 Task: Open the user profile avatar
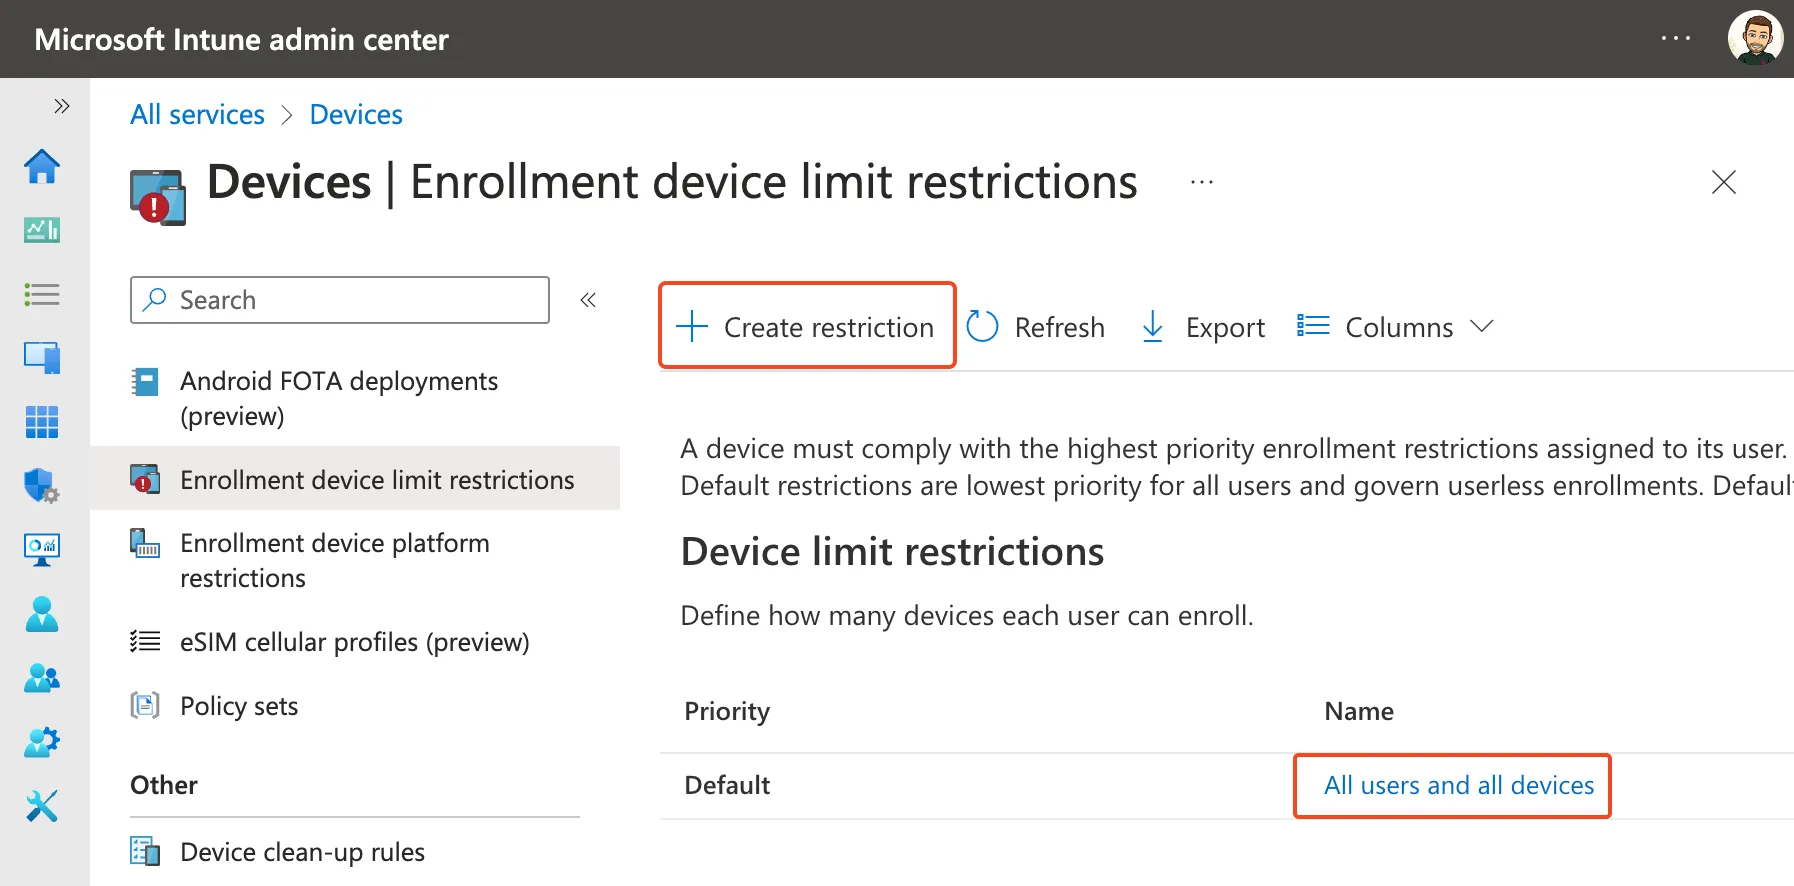click(x=1756, y=38)
